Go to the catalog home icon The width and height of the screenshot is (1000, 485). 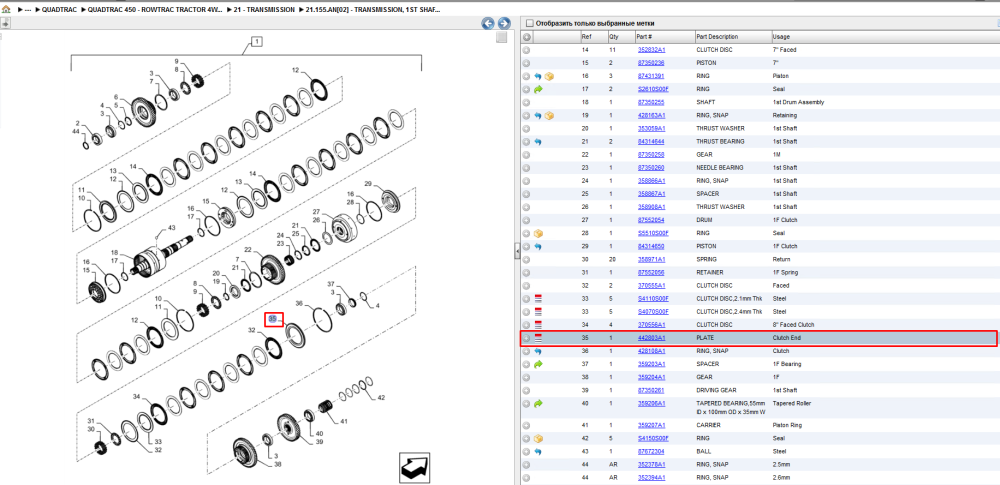tap(6, 10)
